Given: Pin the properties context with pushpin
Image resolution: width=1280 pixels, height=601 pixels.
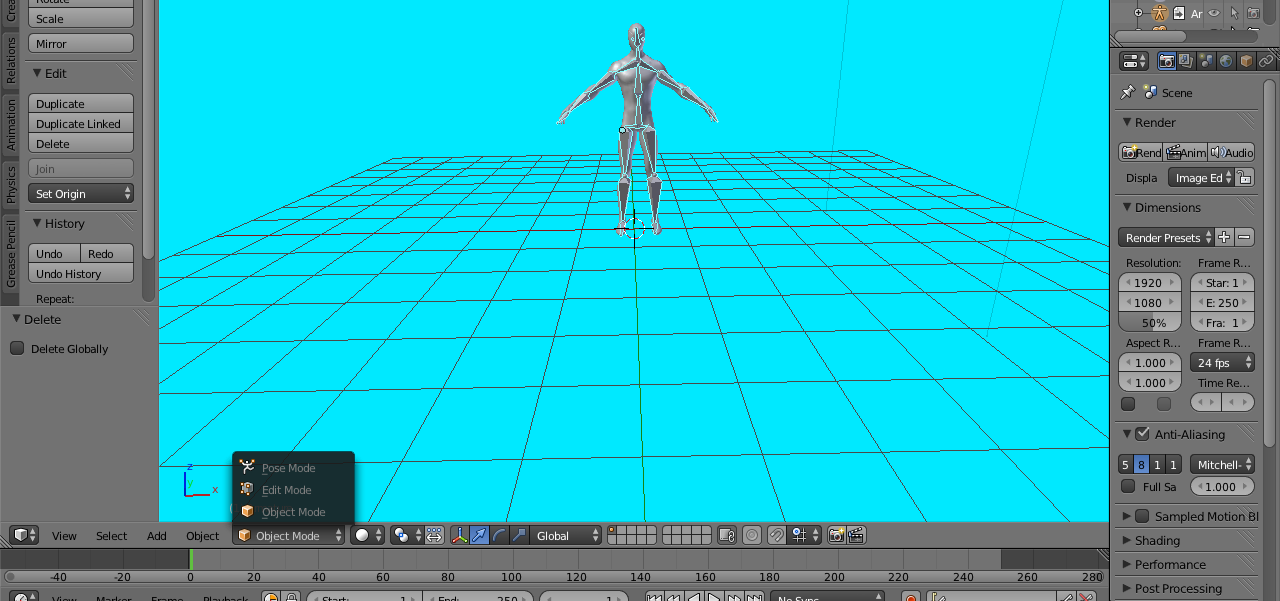Looking at the screenshot, I should pyautogui.click(x=1128, y=92).
